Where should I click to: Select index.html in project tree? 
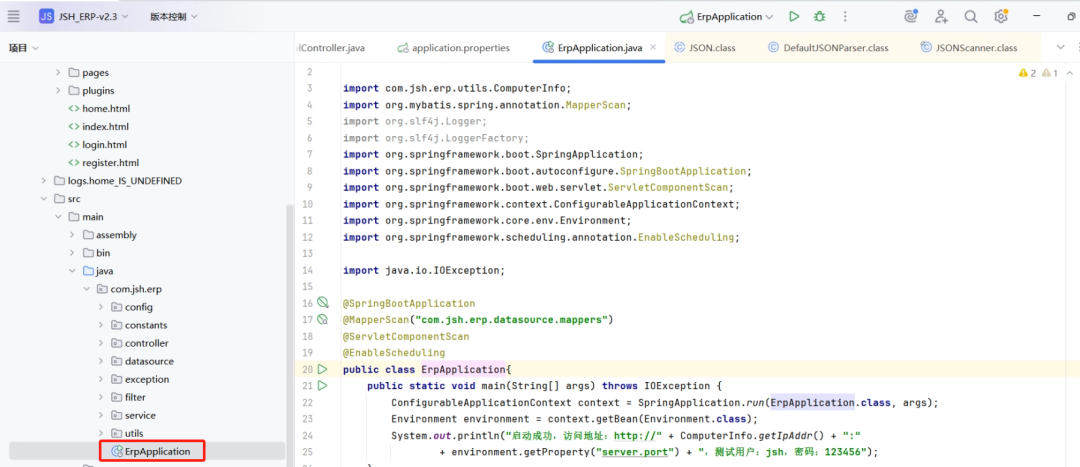(105, 127)
